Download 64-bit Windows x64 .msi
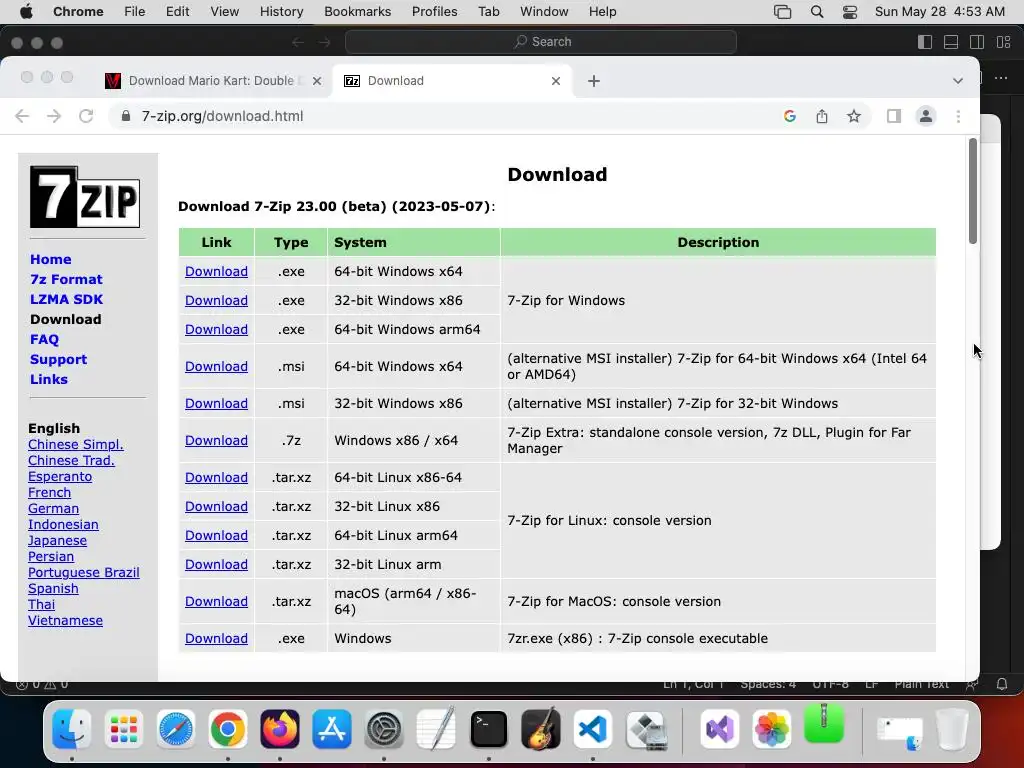Viewport: 1024px width, 768px height. tap(216, 366)
